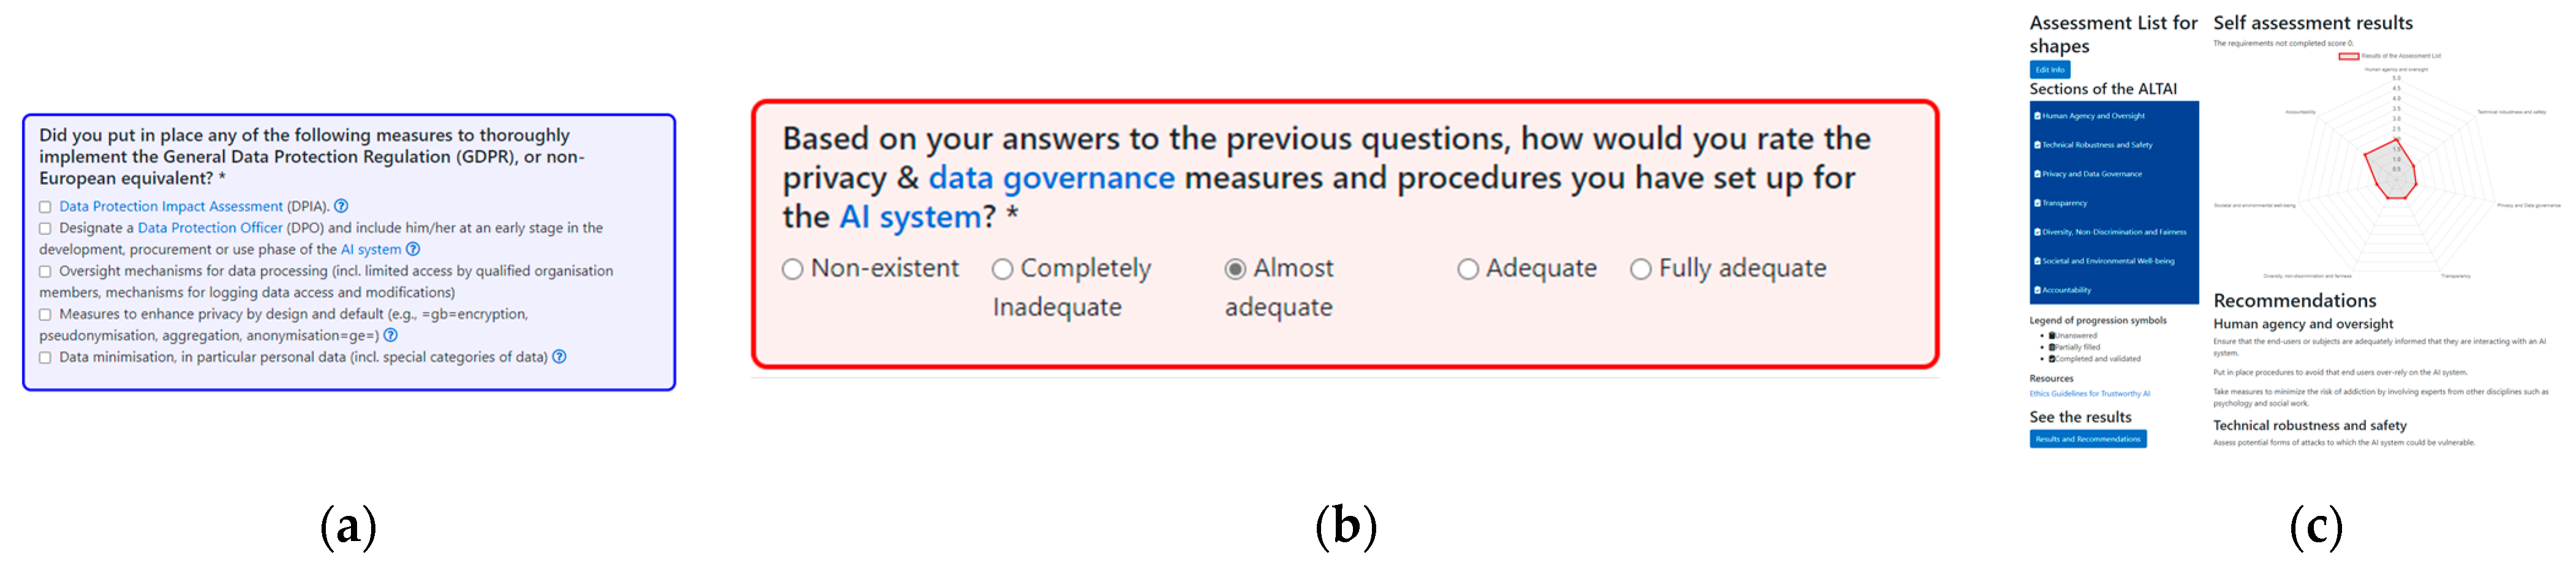Open the Ethics Guidelines for Trustworthy AI link
The image size is (2576, 568).
(x=2089, y=394)
